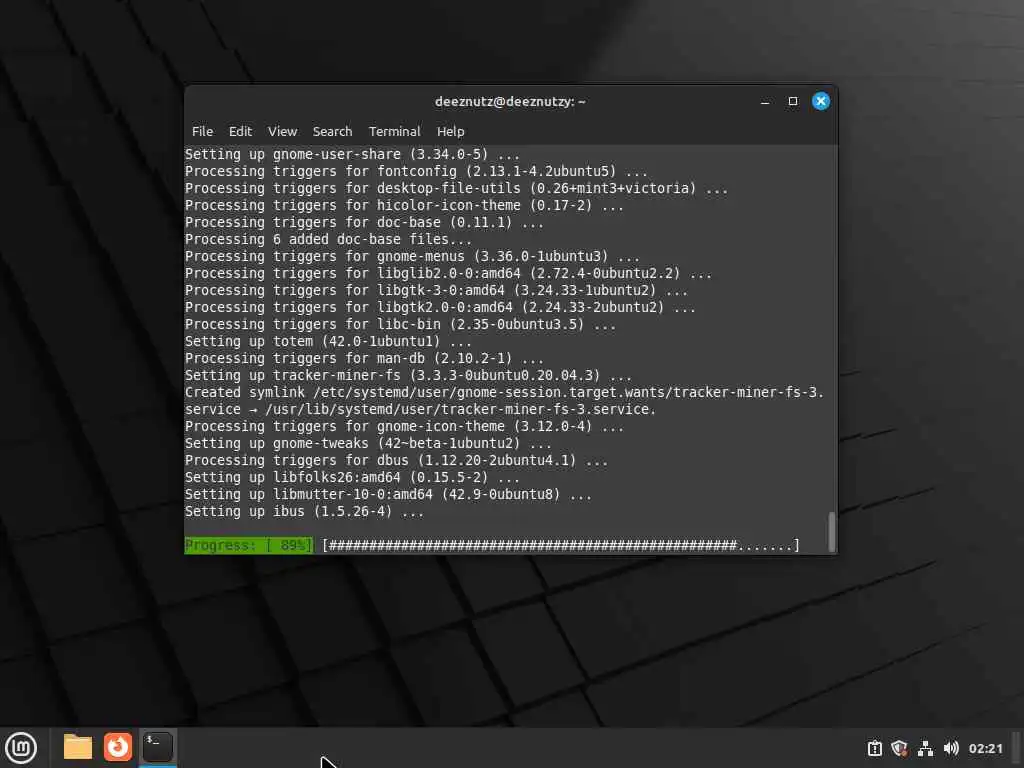Click the security shield tray icon
1024x768 pixels.
[899, 748]
